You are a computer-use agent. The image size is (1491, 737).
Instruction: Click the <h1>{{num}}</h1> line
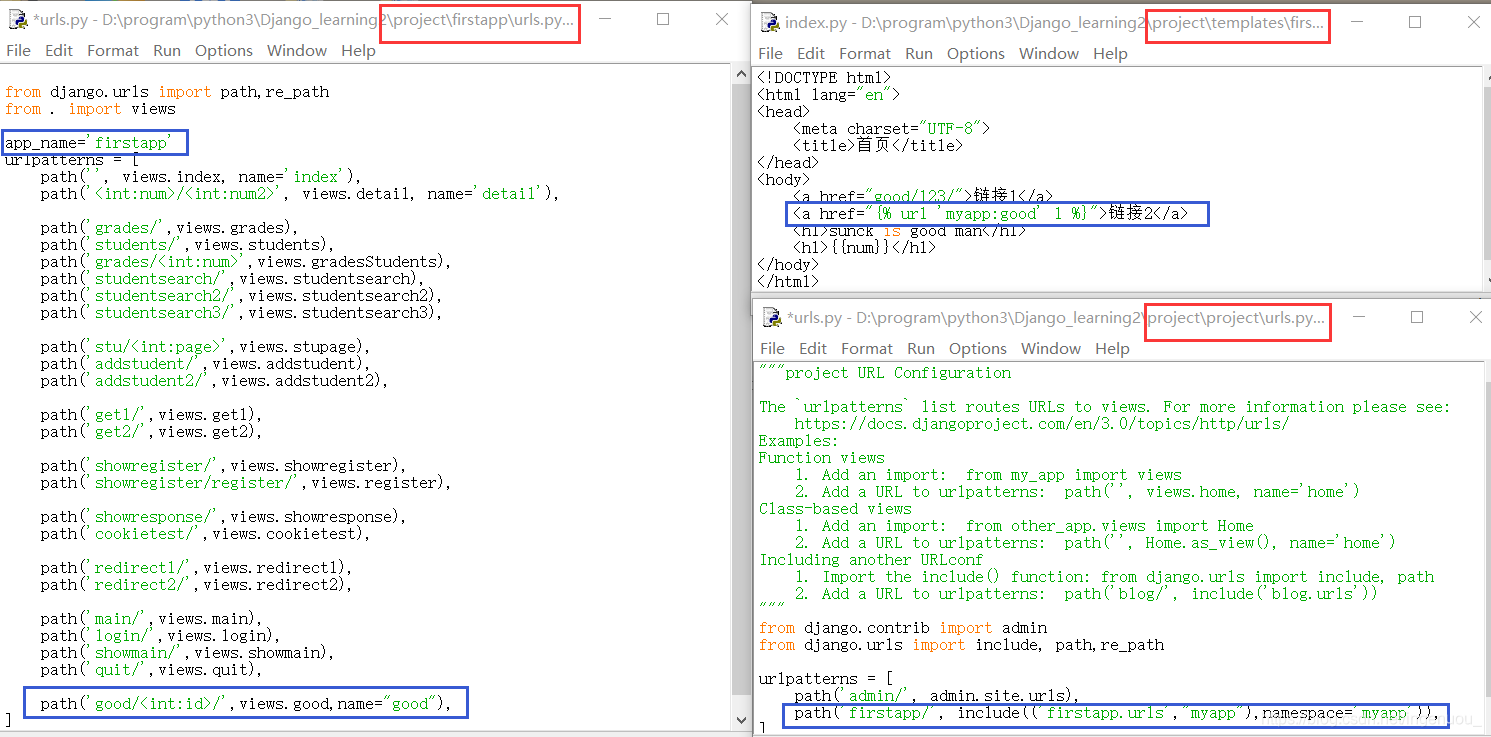click(865, 247)
